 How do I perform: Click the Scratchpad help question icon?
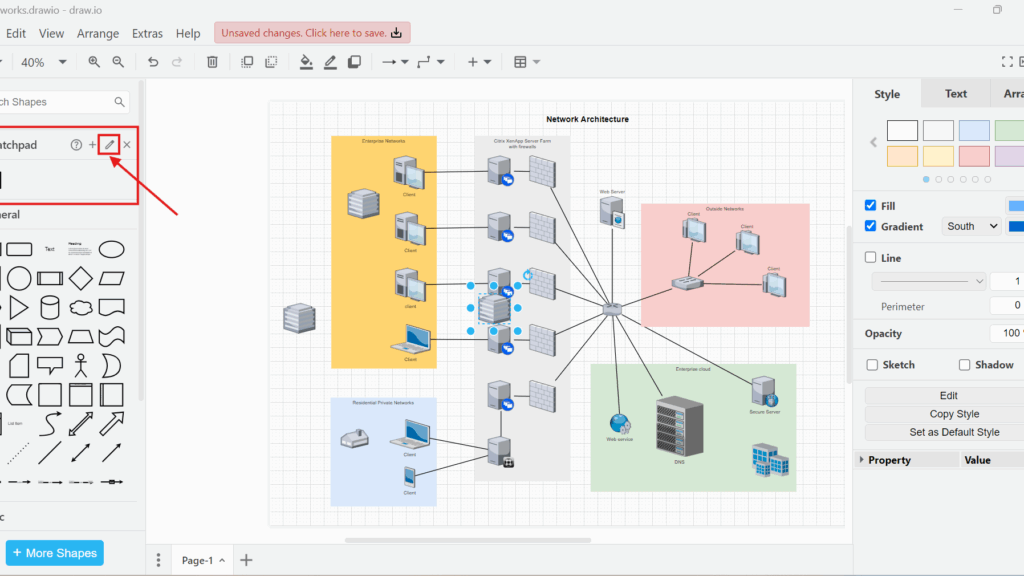pos(76,145)
